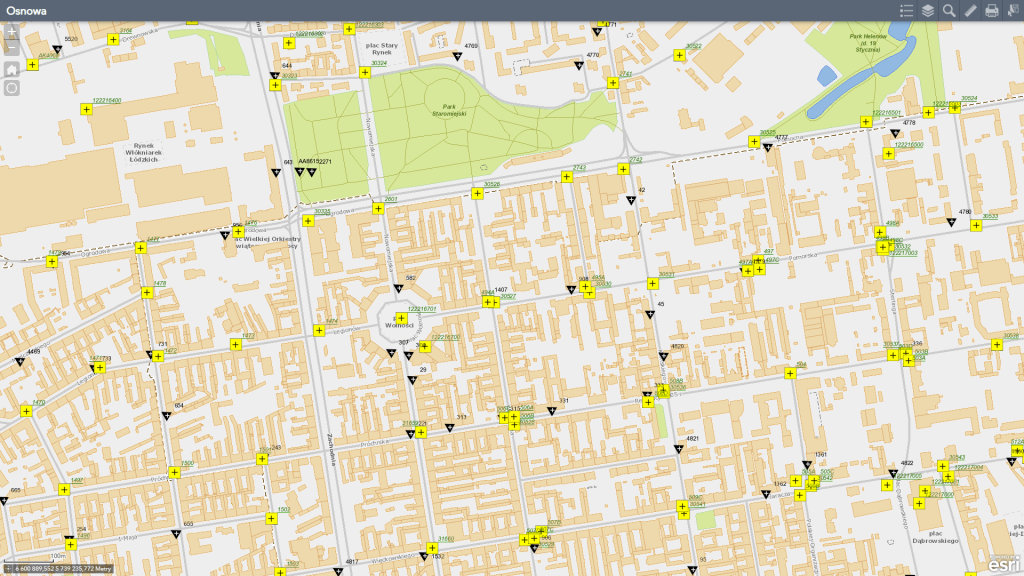Activate the ruler measurement tool
Image resolution: width=1024 pixels, height=576 pixels.
click(971, 11)
